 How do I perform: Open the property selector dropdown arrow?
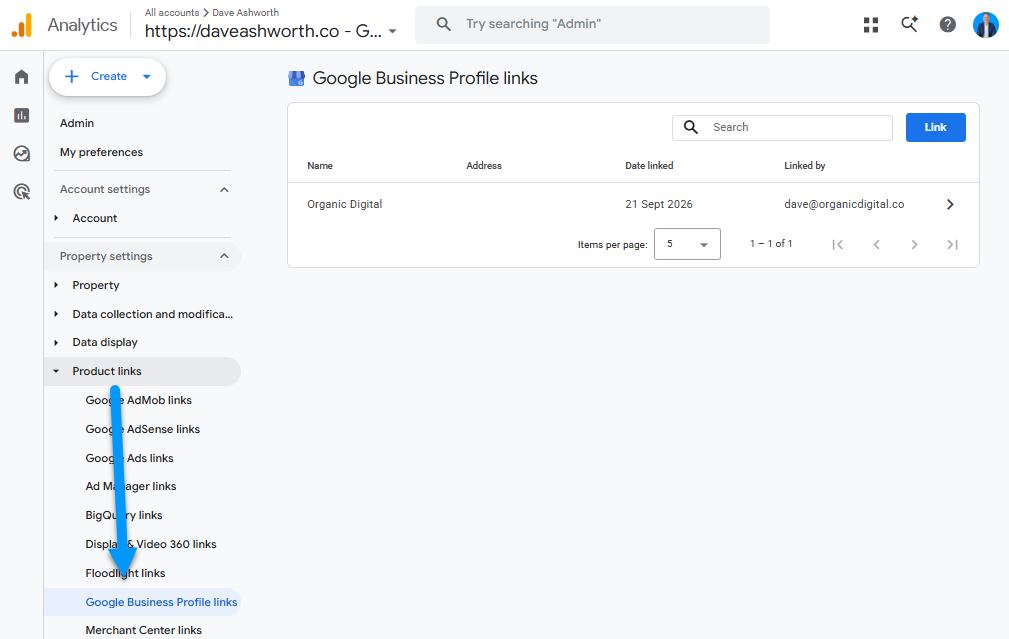click(x=393, y=31)
